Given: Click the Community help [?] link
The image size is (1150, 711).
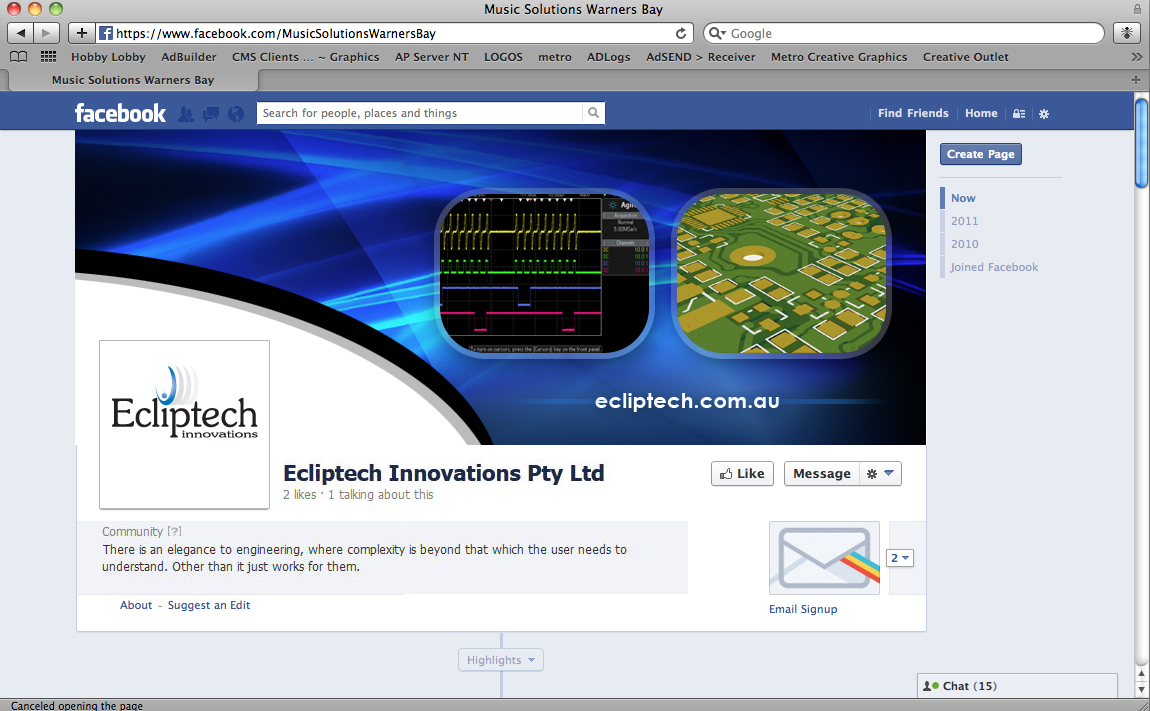Looking at the screenshot, I should [174, 531].
